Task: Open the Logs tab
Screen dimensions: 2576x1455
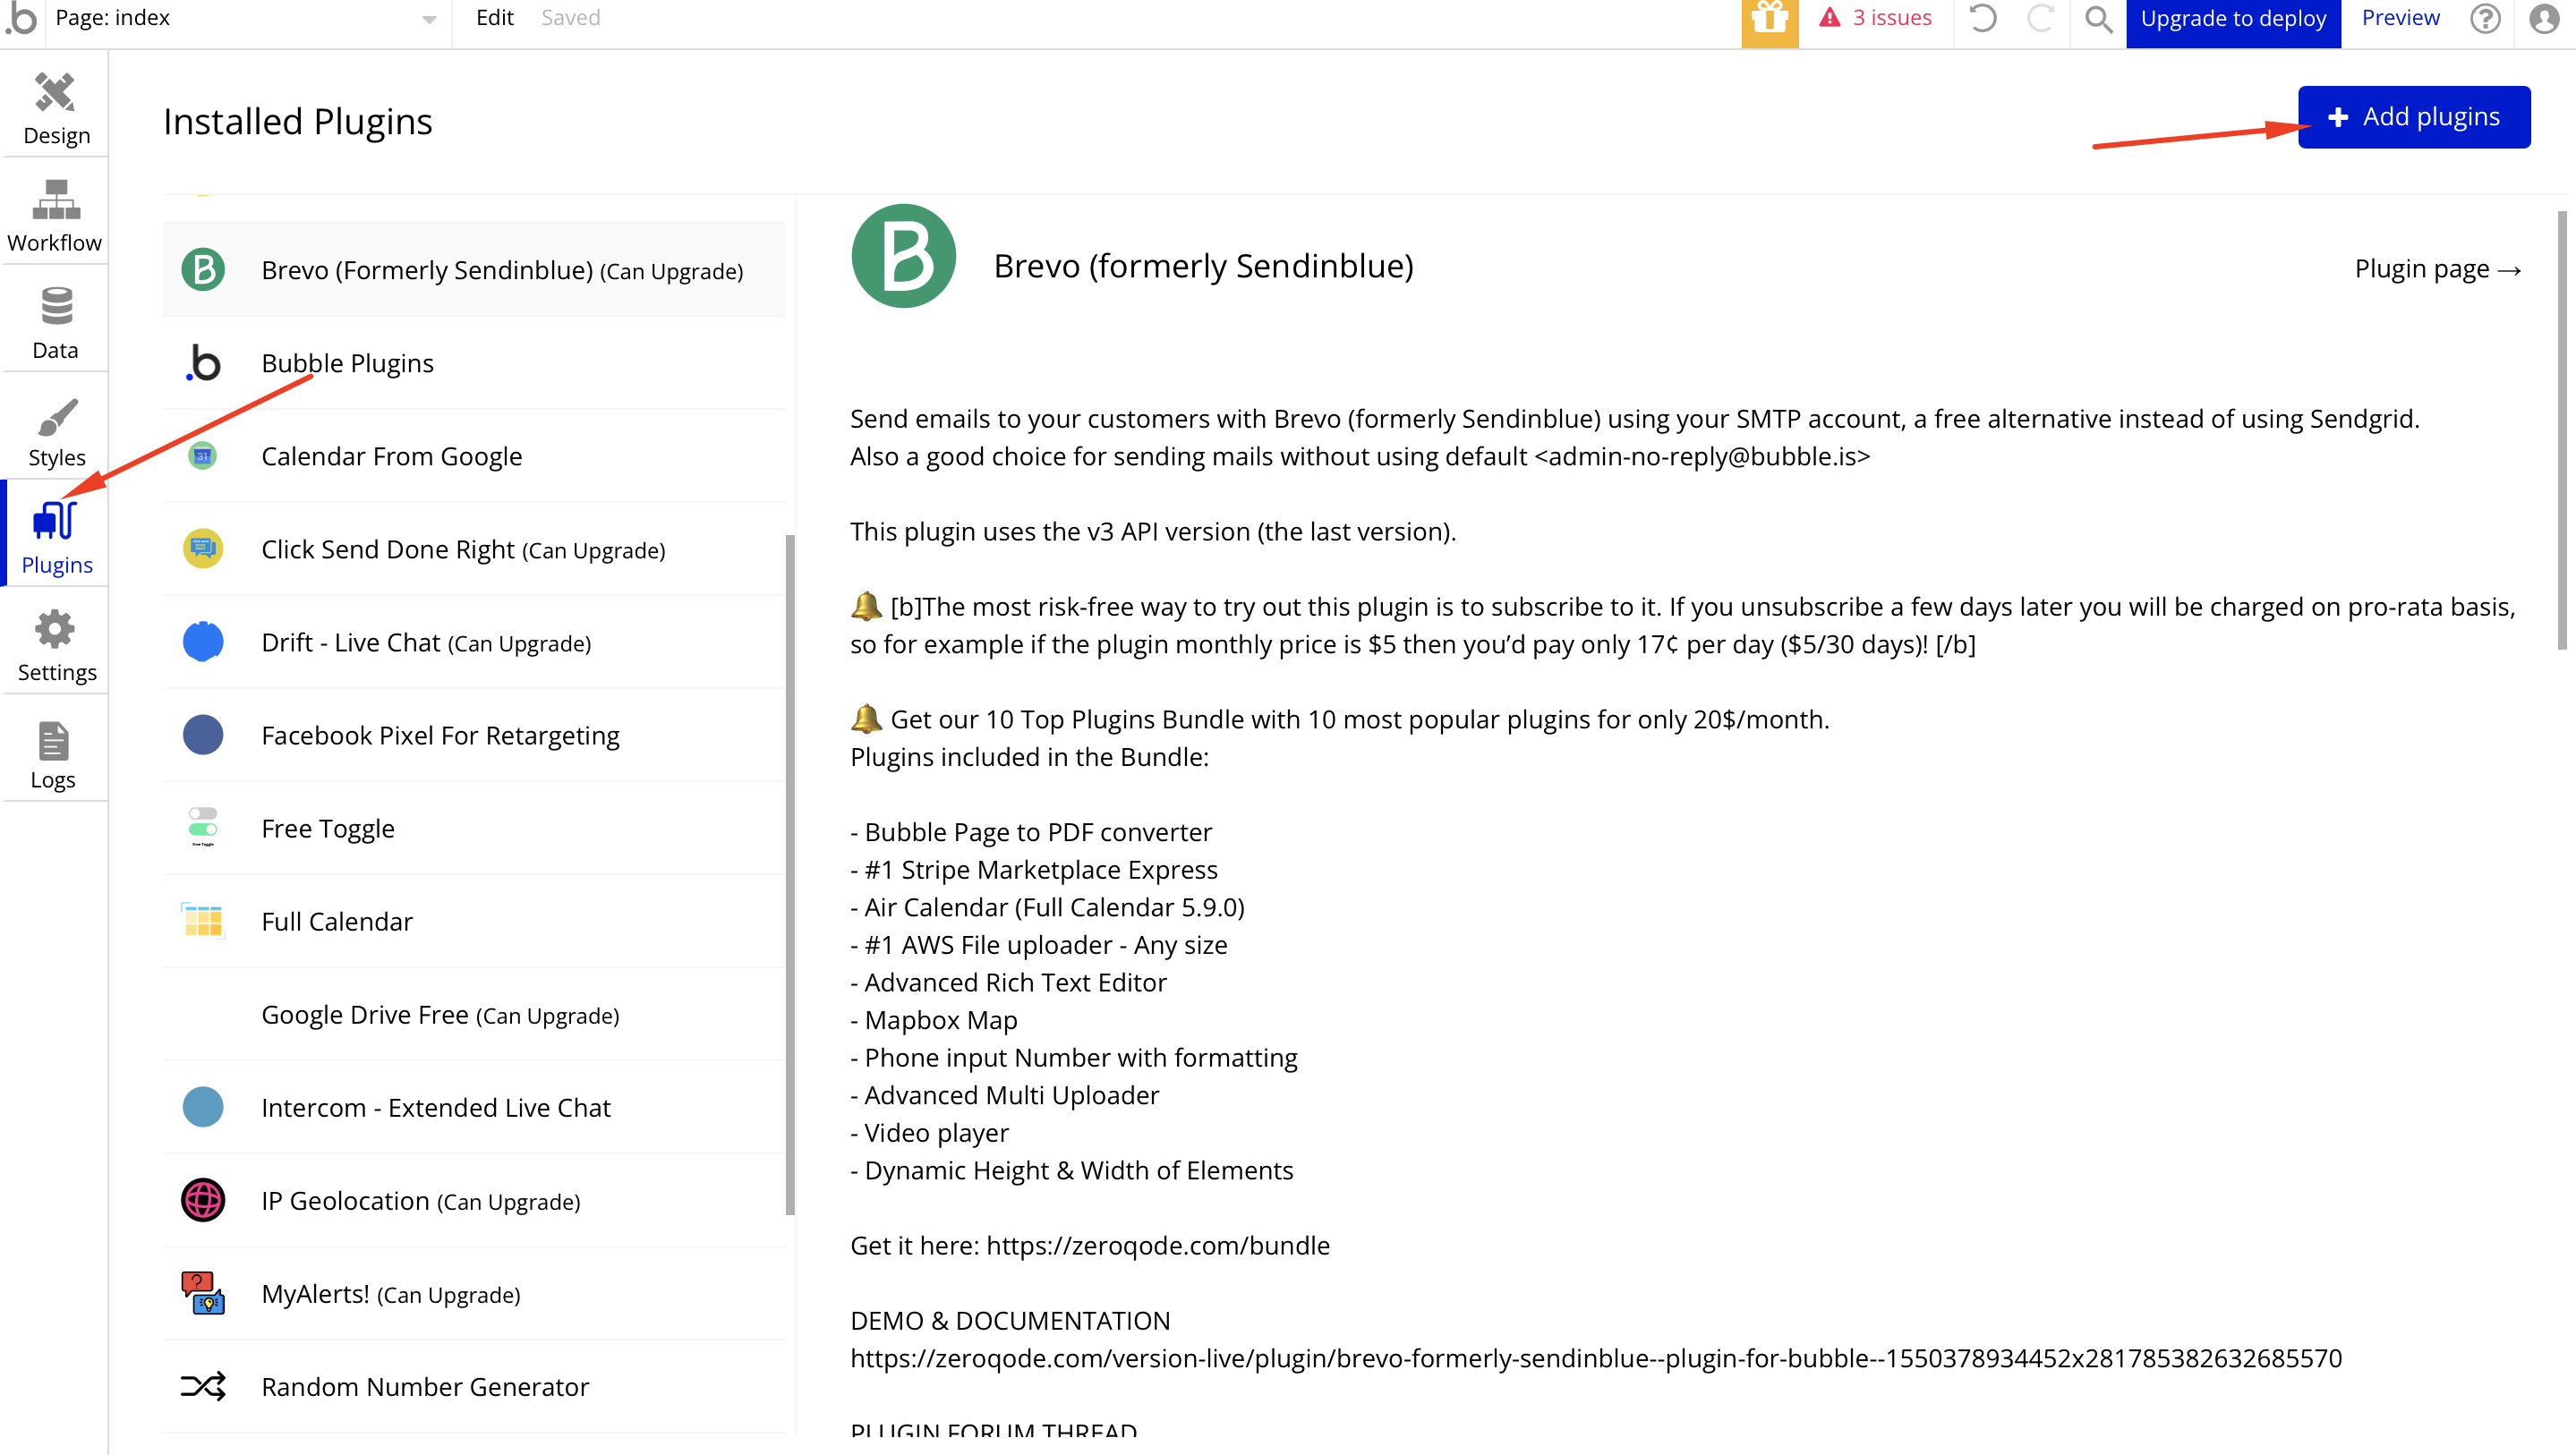Action: (x=55, y=752)
